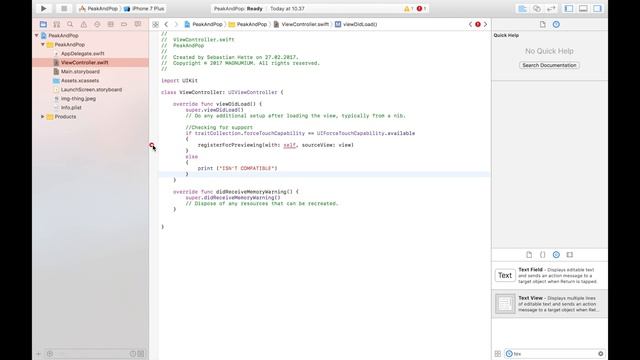Click the registerForPreviewing code line
The width and height of the screenshot is (640, 360).
click(276, 145)
